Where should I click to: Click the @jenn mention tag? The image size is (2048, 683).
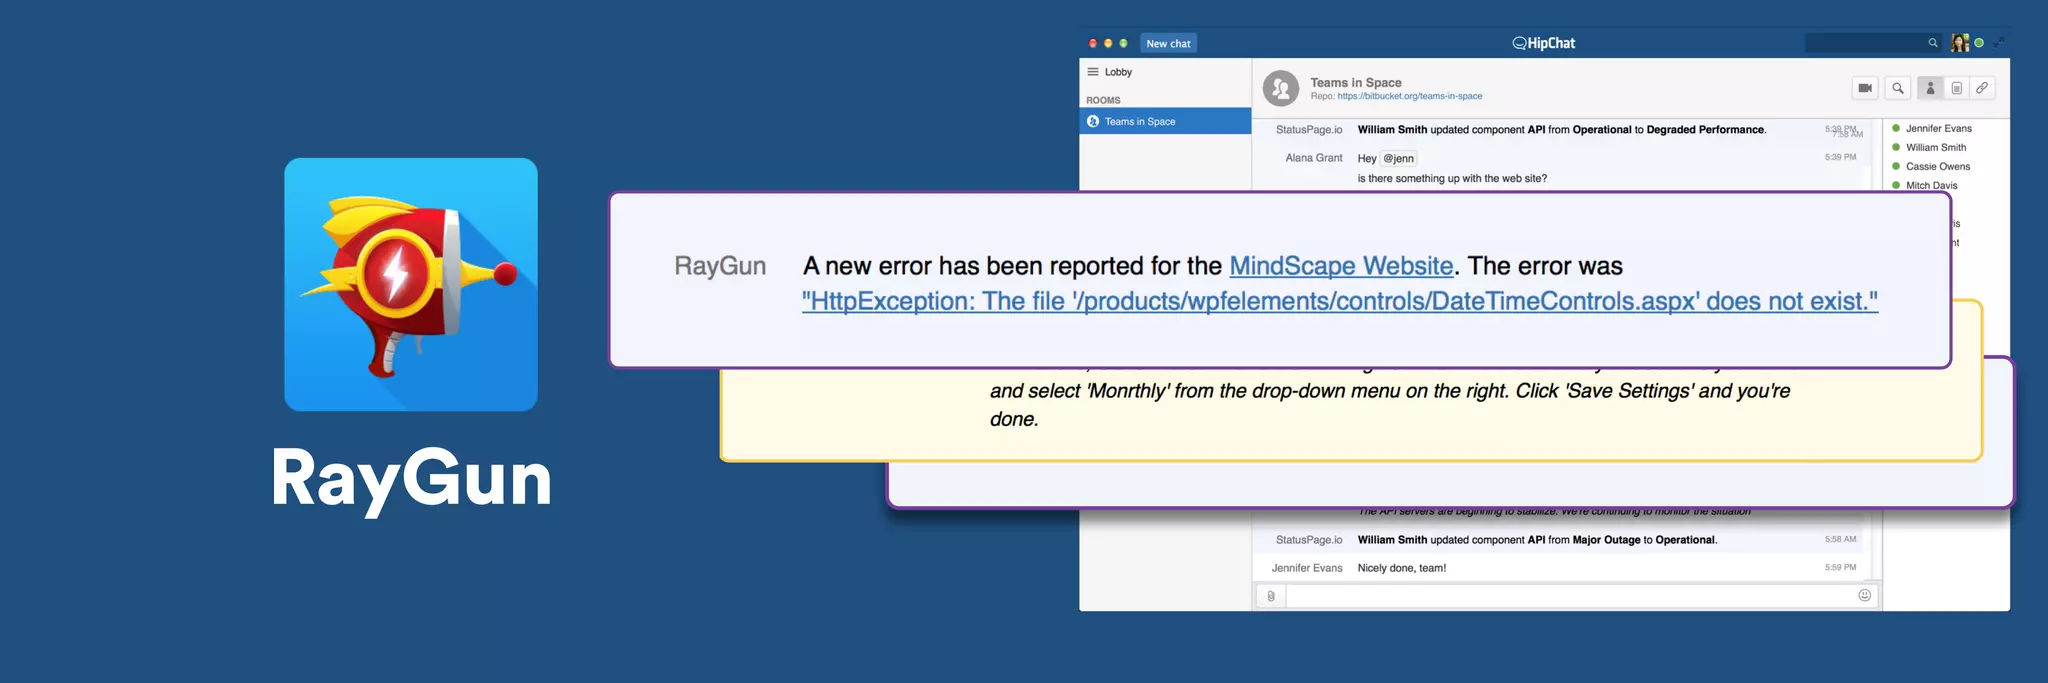(x=1398, y=158)
